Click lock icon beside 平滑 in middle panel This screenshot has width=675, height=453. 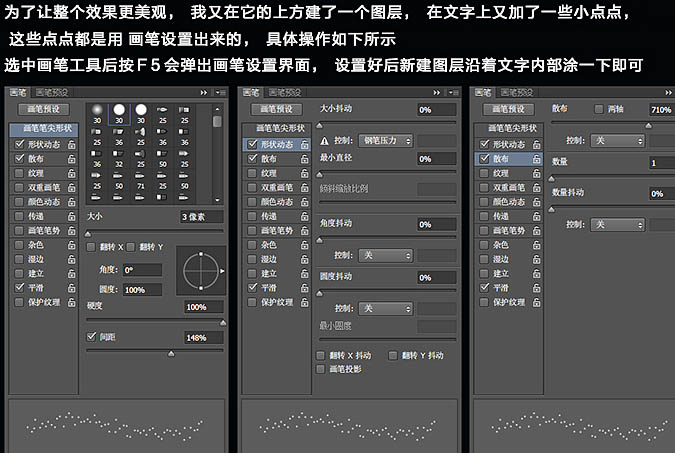click(304, 288)
